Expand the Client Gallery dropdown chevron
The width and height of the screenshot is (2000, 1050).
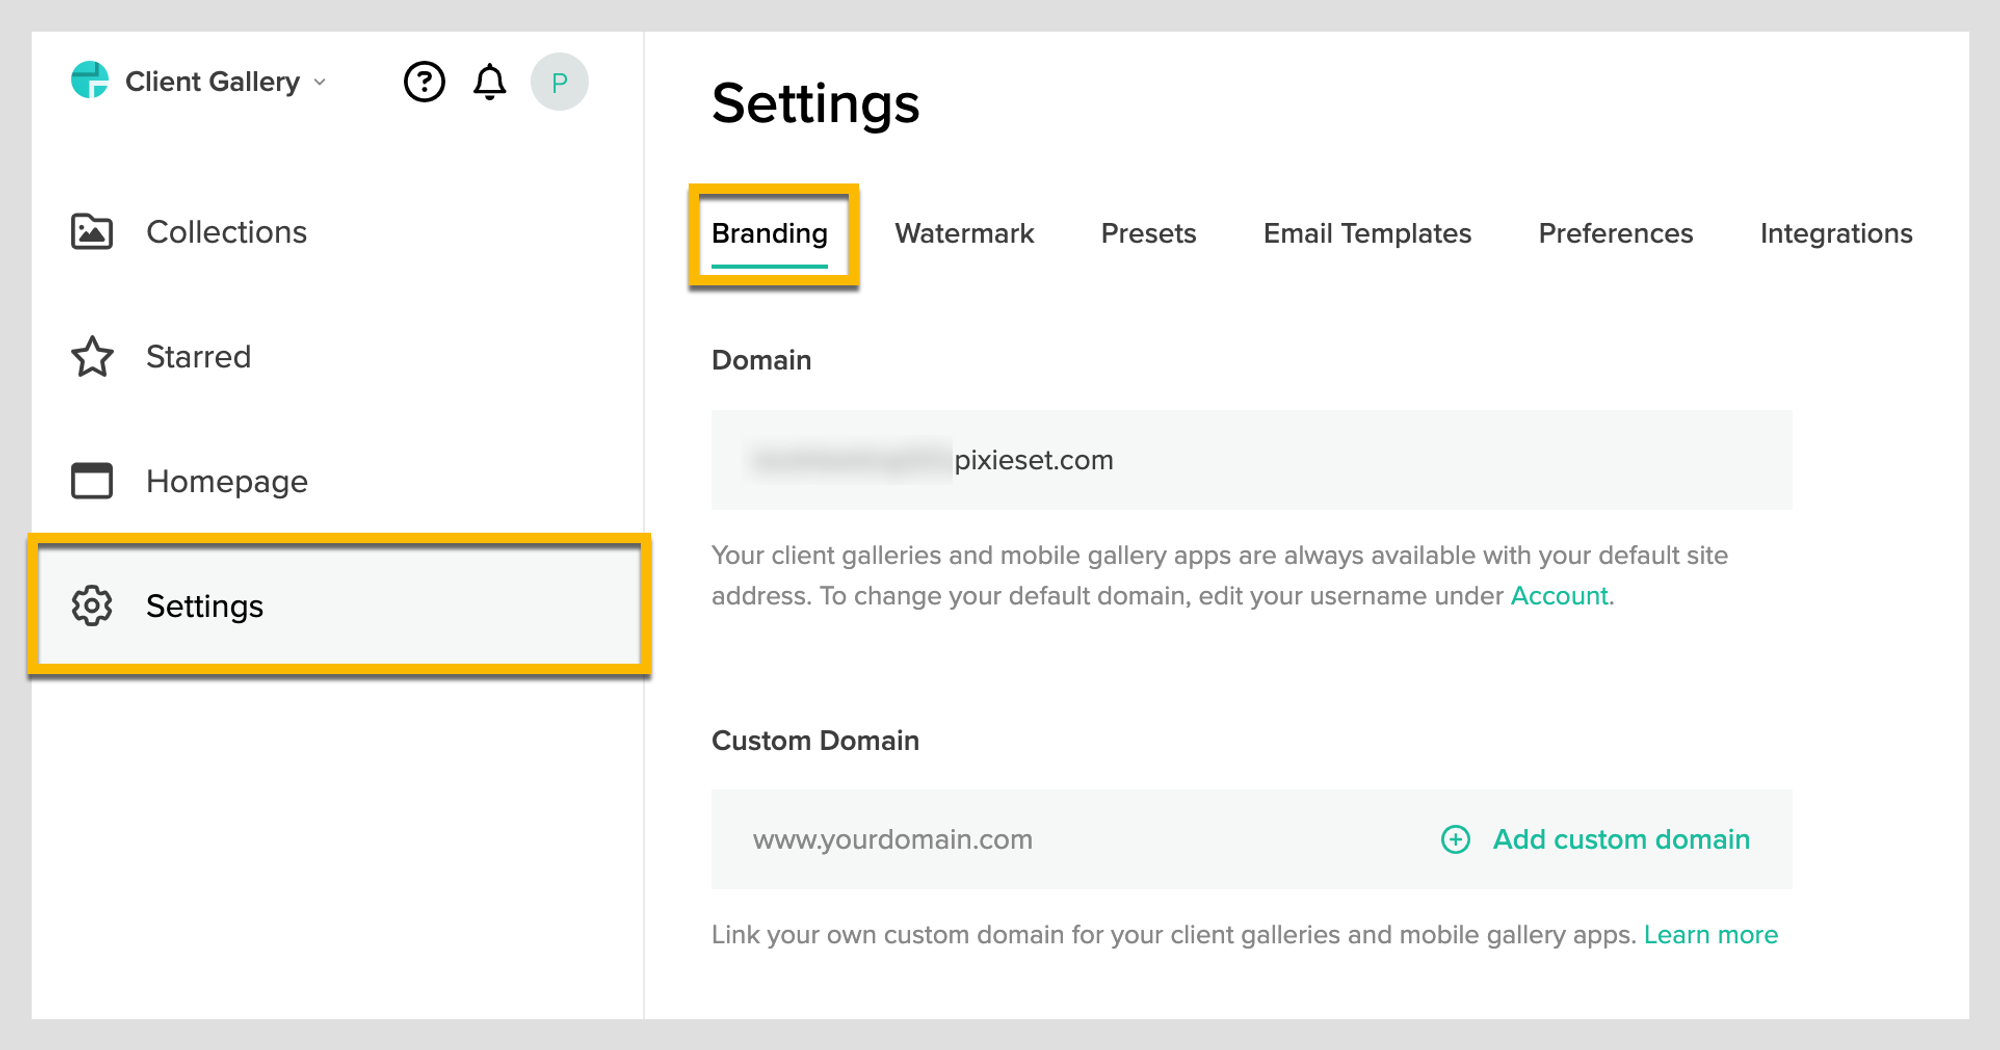(320, 82)
